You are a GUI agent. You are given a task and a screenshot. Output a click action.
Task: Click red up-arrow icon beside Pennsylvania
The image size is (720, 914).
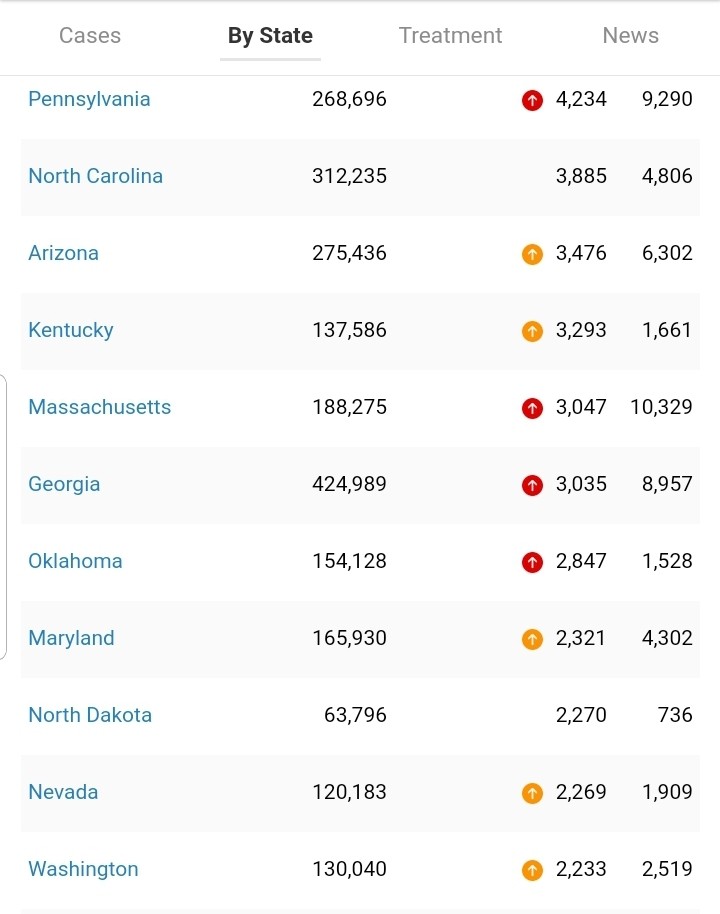pyautogui.click(x=532, y=100)
